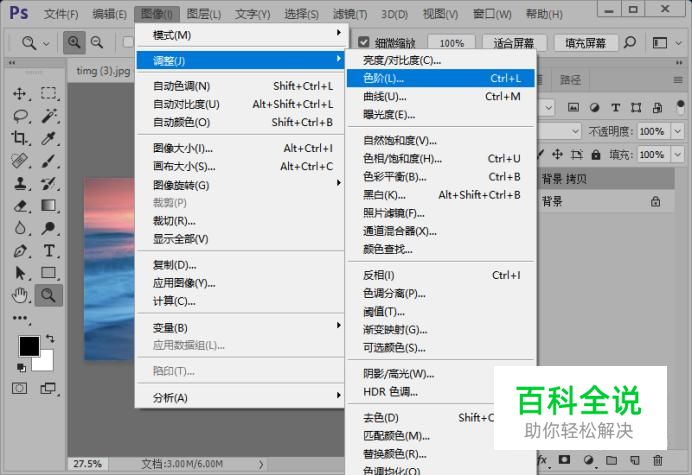The image size is (692, 475).
Task: Choose 色相/饱和度(H)... menu item
Action: point(441,158)
